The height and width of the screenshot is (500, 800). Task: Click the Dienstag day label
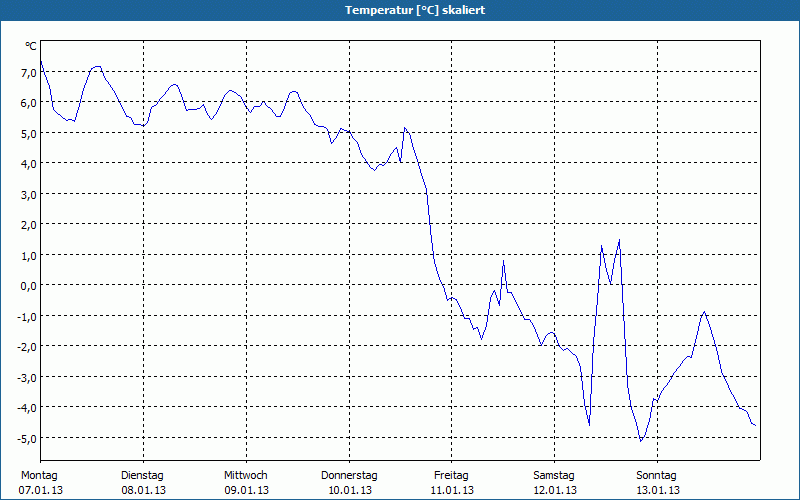[x=142, y=476]
